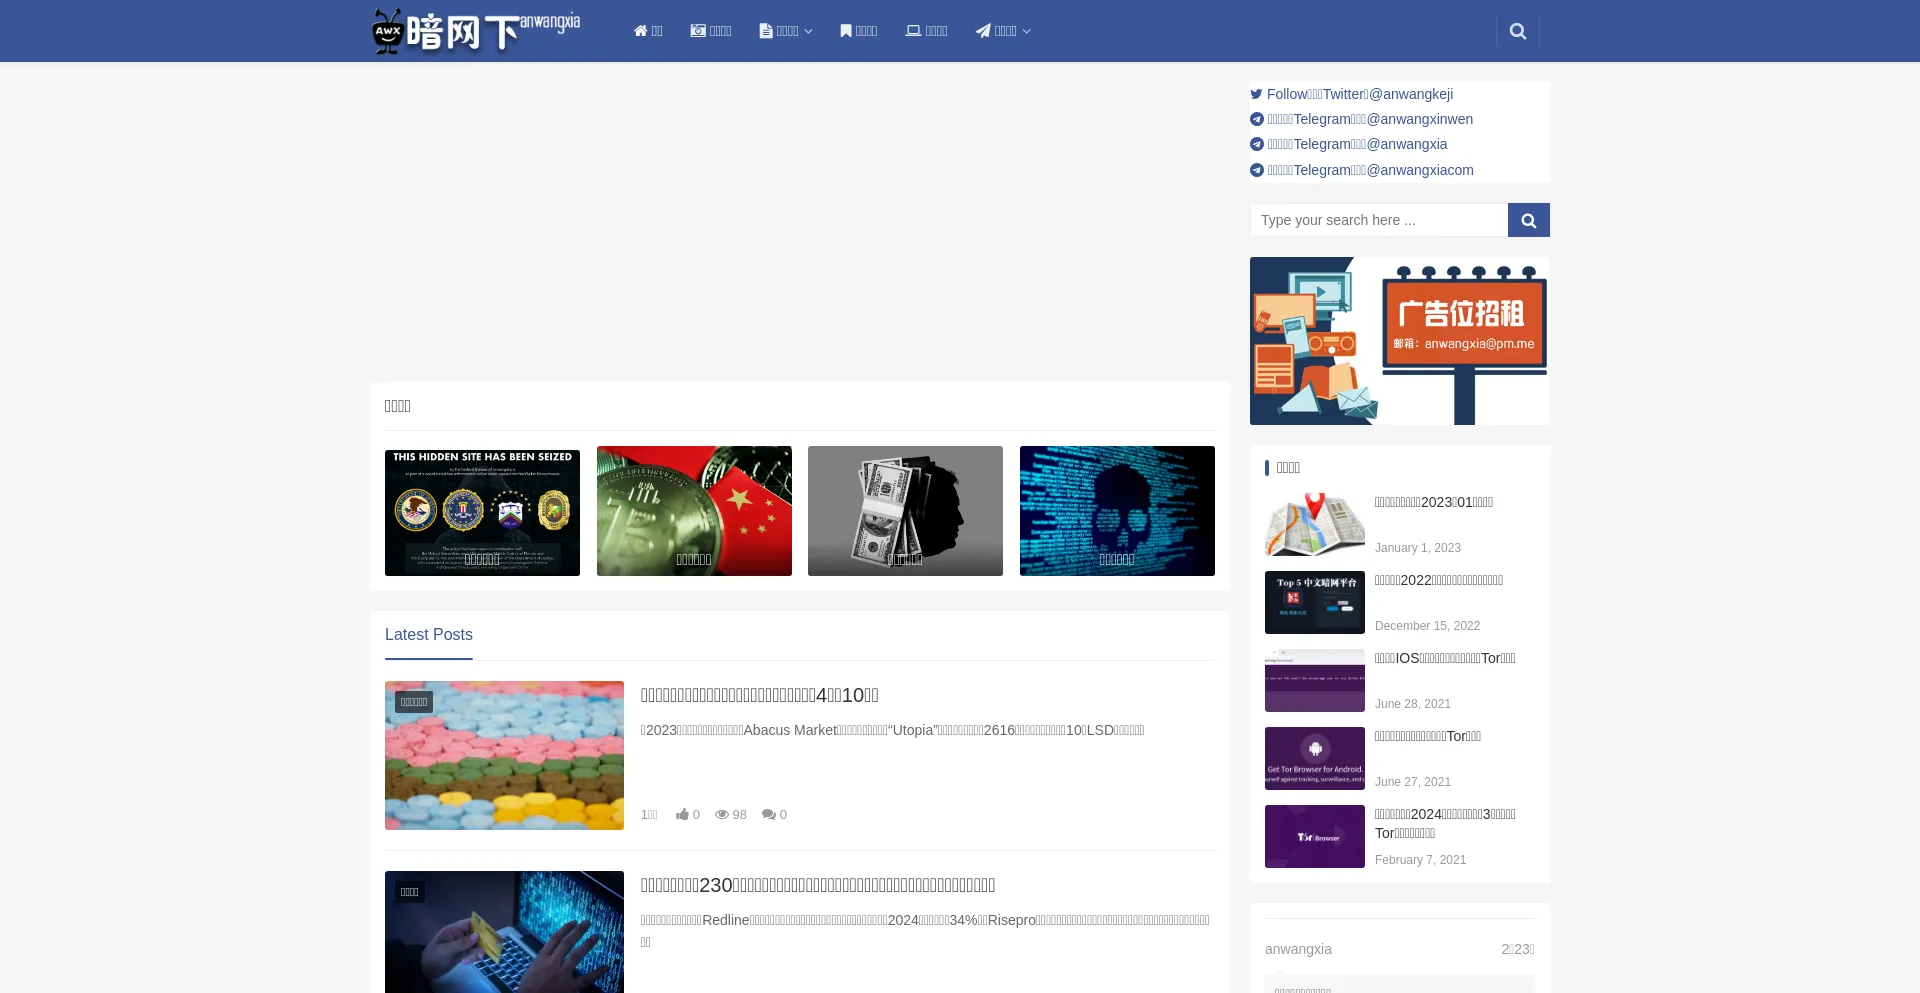Open the 'HIDDEN SITE HAS BEEN SEIZED' thumbnail
The height and width of the screenshot is (993, 1920).
(482, 511)
